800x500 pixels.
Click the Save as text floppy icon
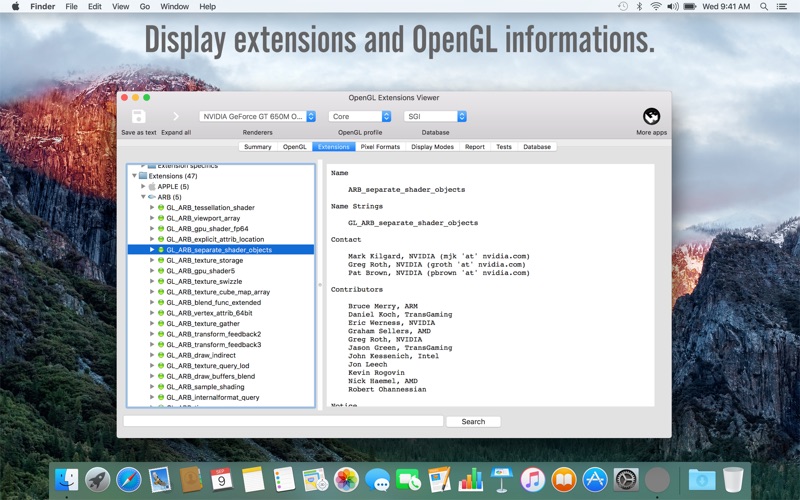point(138,117)
